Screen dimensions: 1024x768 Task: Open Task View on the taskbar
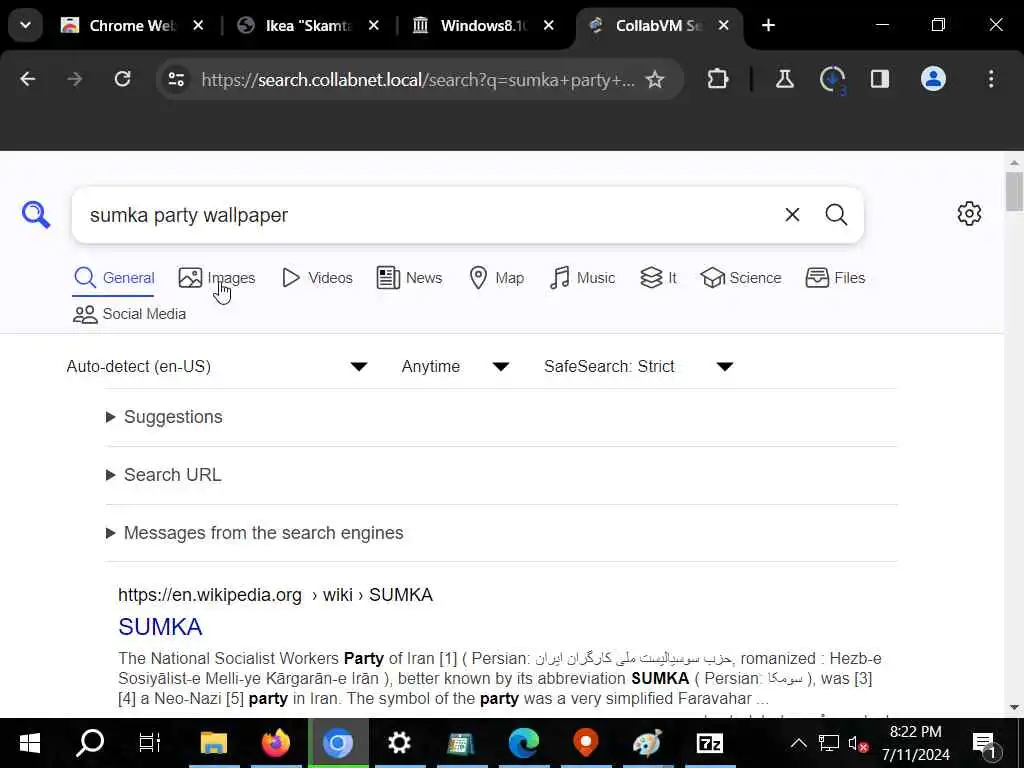150,743
